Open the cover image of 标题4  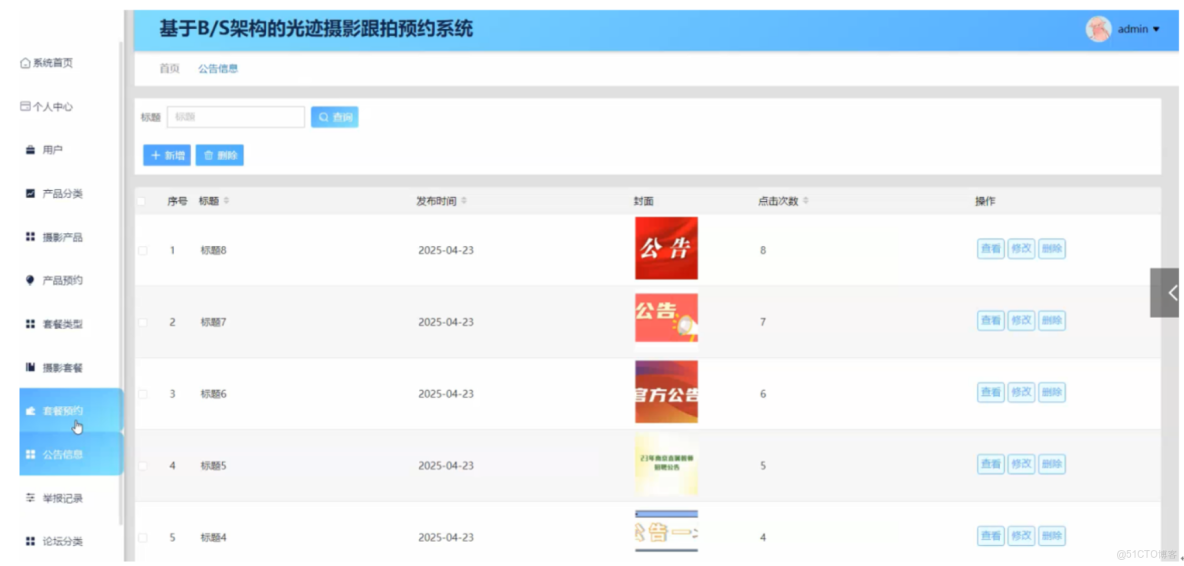[666, 531]
